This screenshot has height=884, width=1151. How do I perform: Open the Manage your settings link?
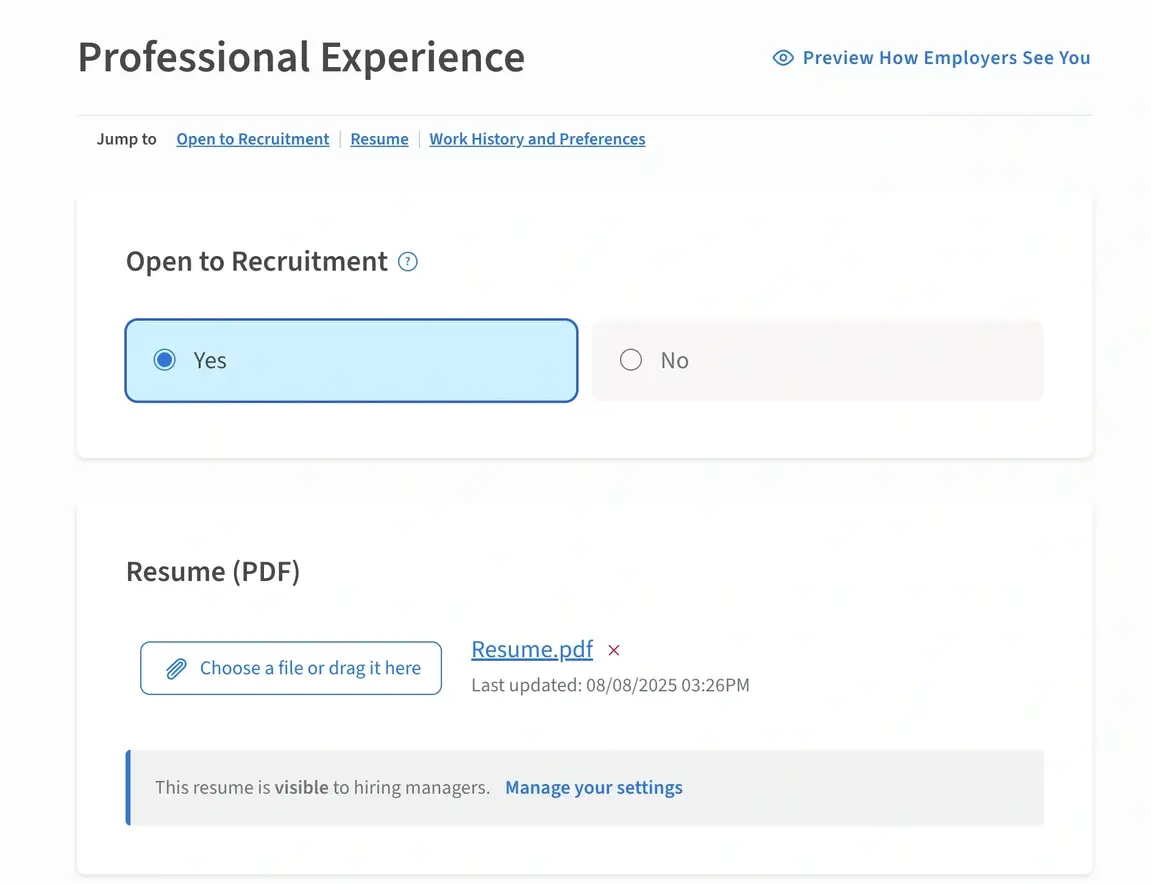click(x=594, y=787)
